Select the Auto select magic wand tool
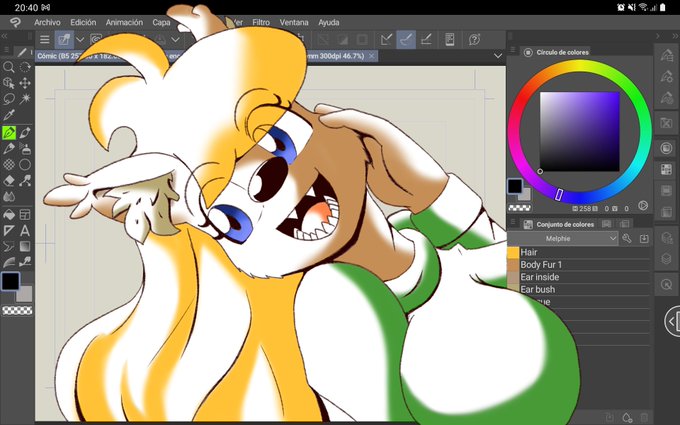Image resolution: width=680 pixels, height=425 pixels. click(25, 99)
